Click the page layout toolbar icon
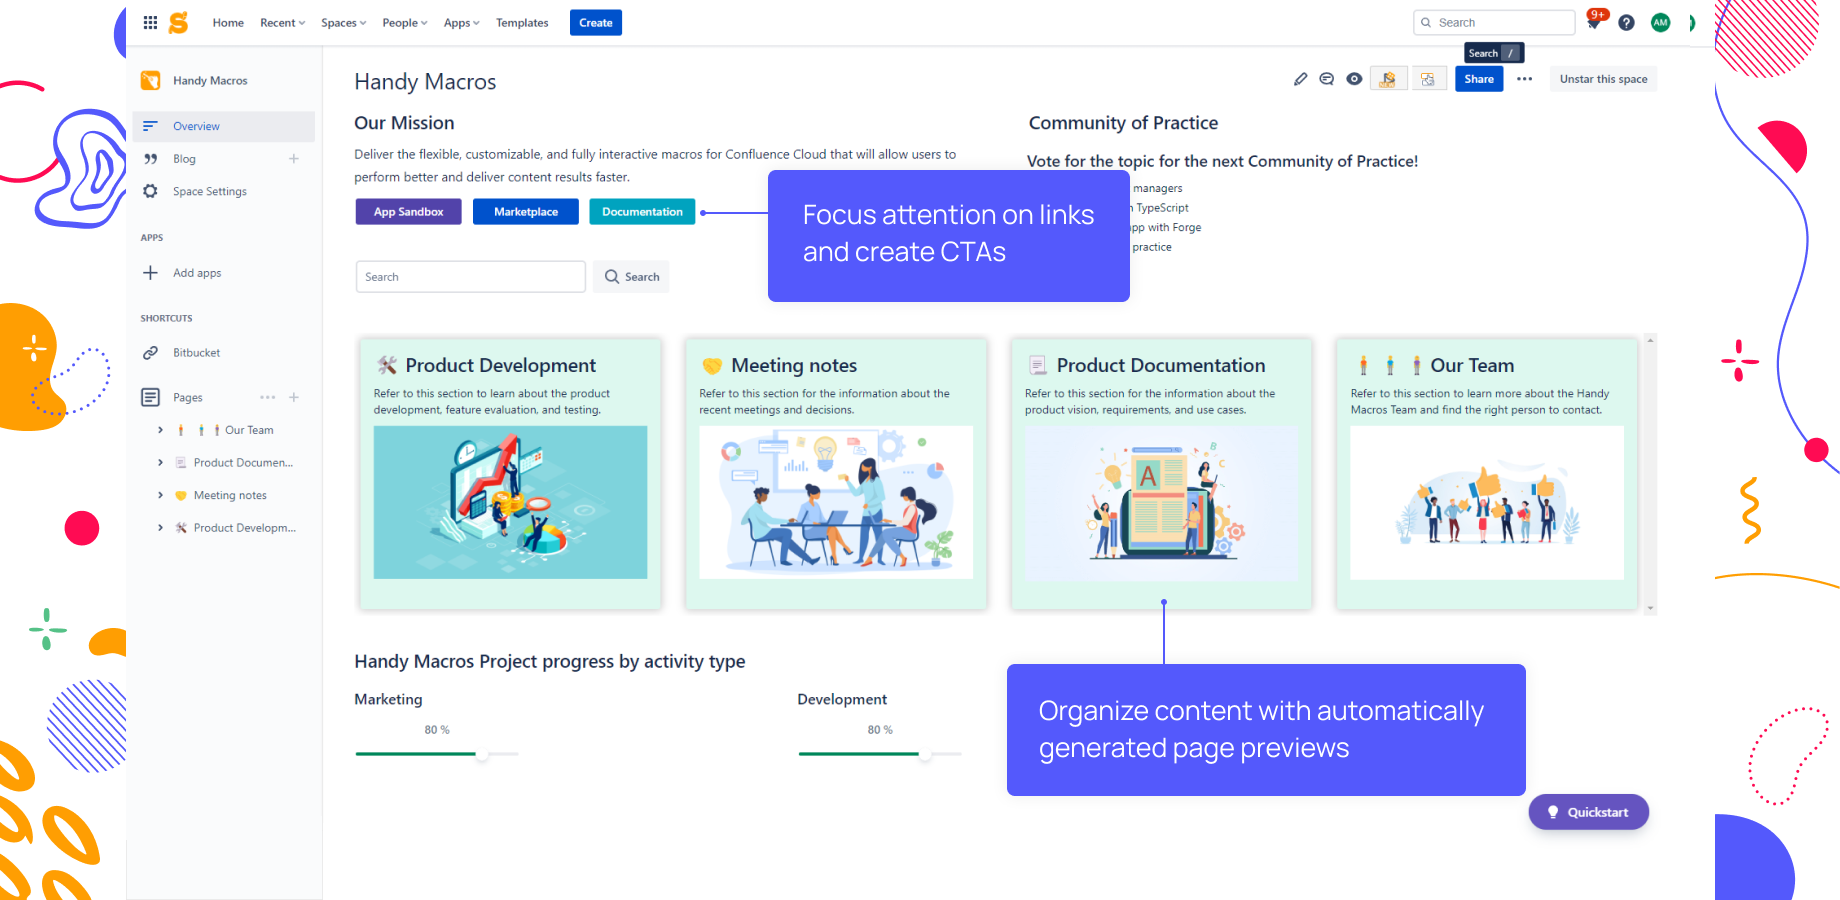1840x900 pixels. pyautogui.click(x=1428, y=79)
